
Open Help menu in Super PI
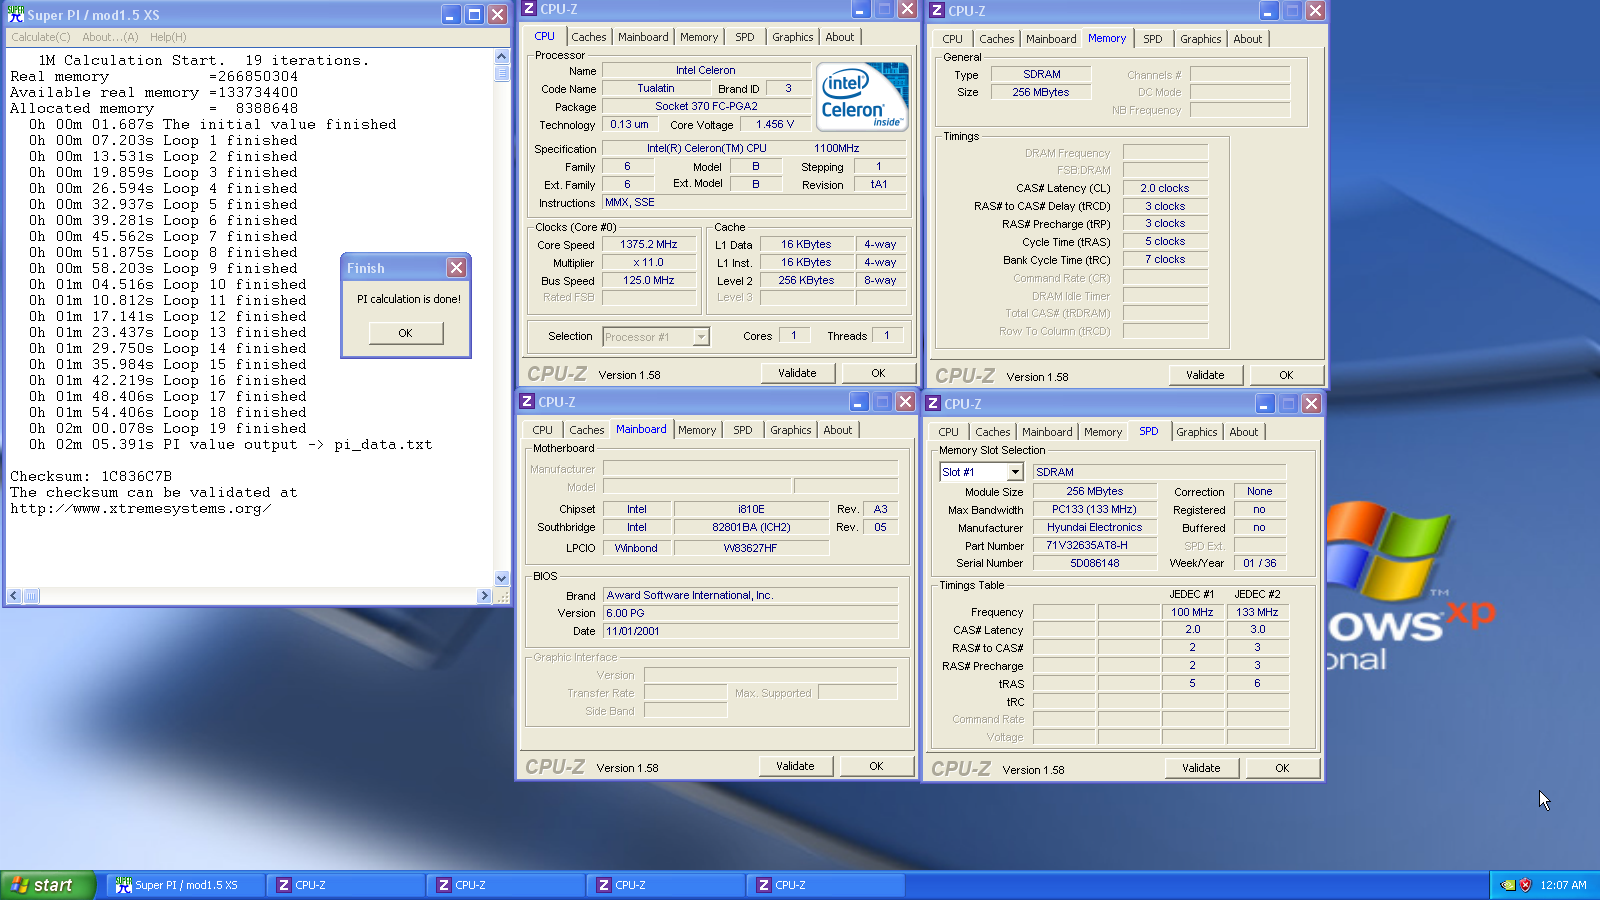click(x=168, y=37)
